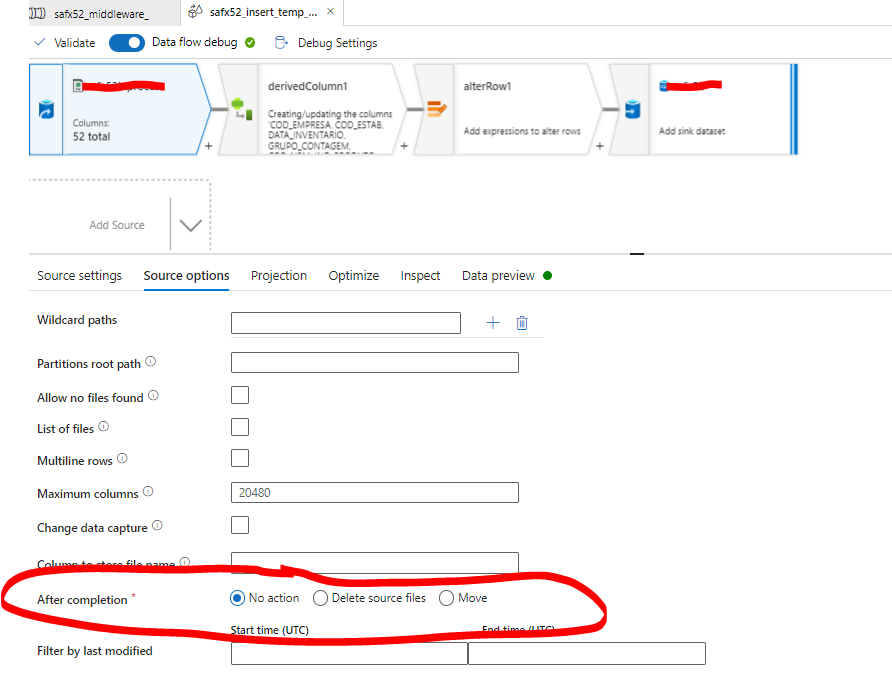The image size is (892, 679).
Task: Enable the Change data capture checkbox
Action: click(240, 525)
